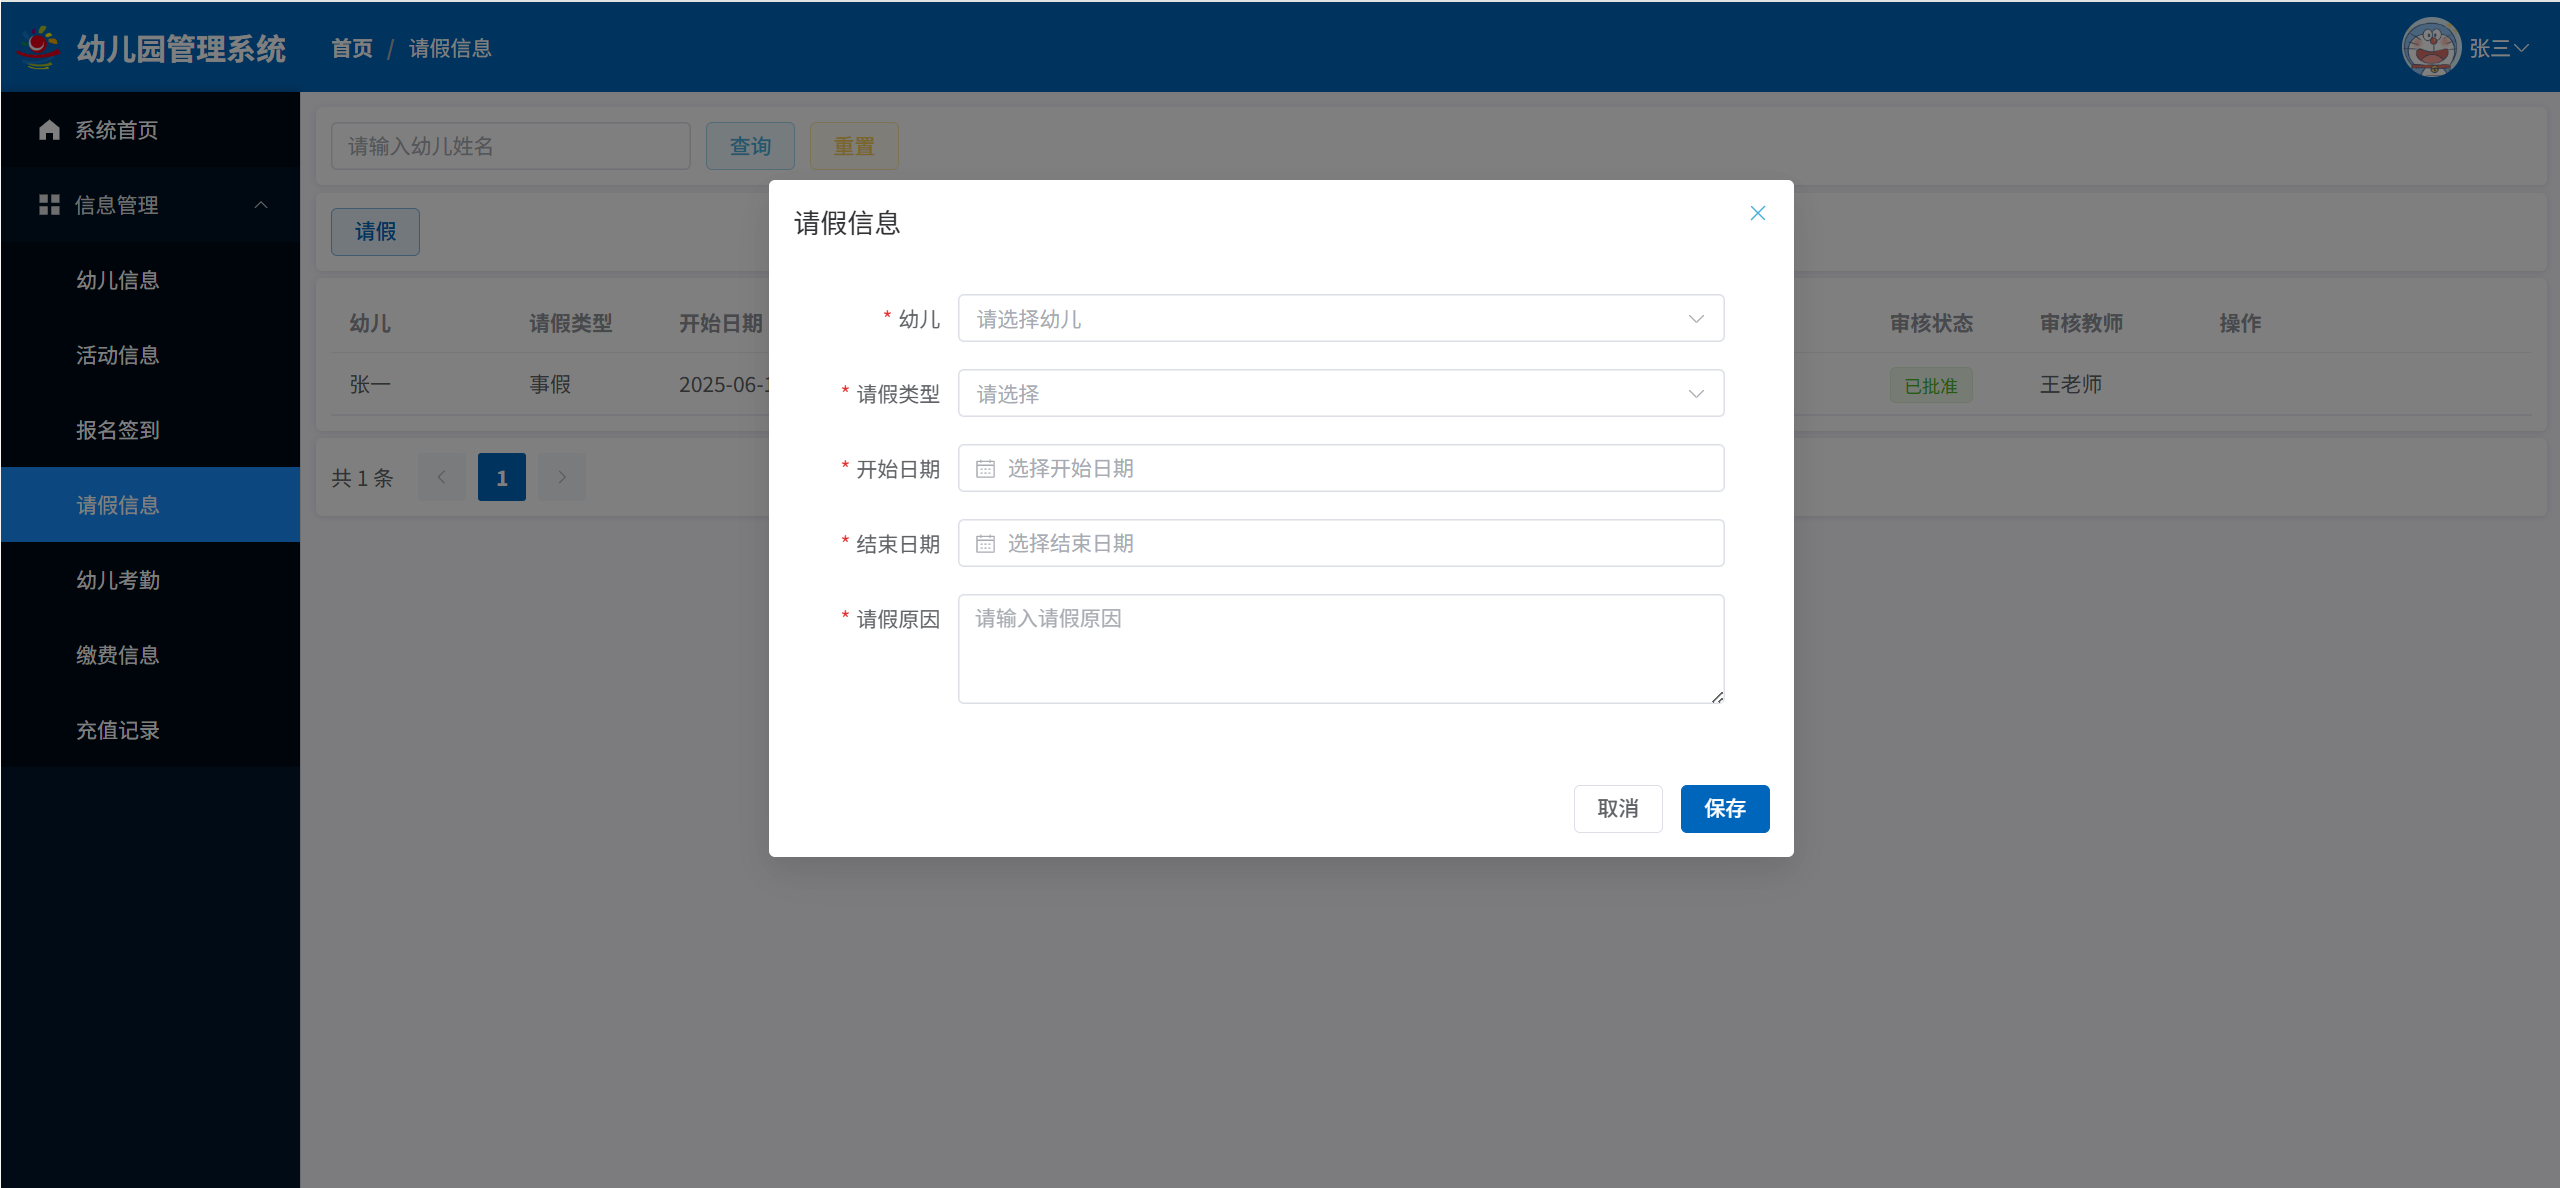Click the 首页 breadcrumb link
Viewport: 2560px width, 1188px height.
click(x=352, y=48)
